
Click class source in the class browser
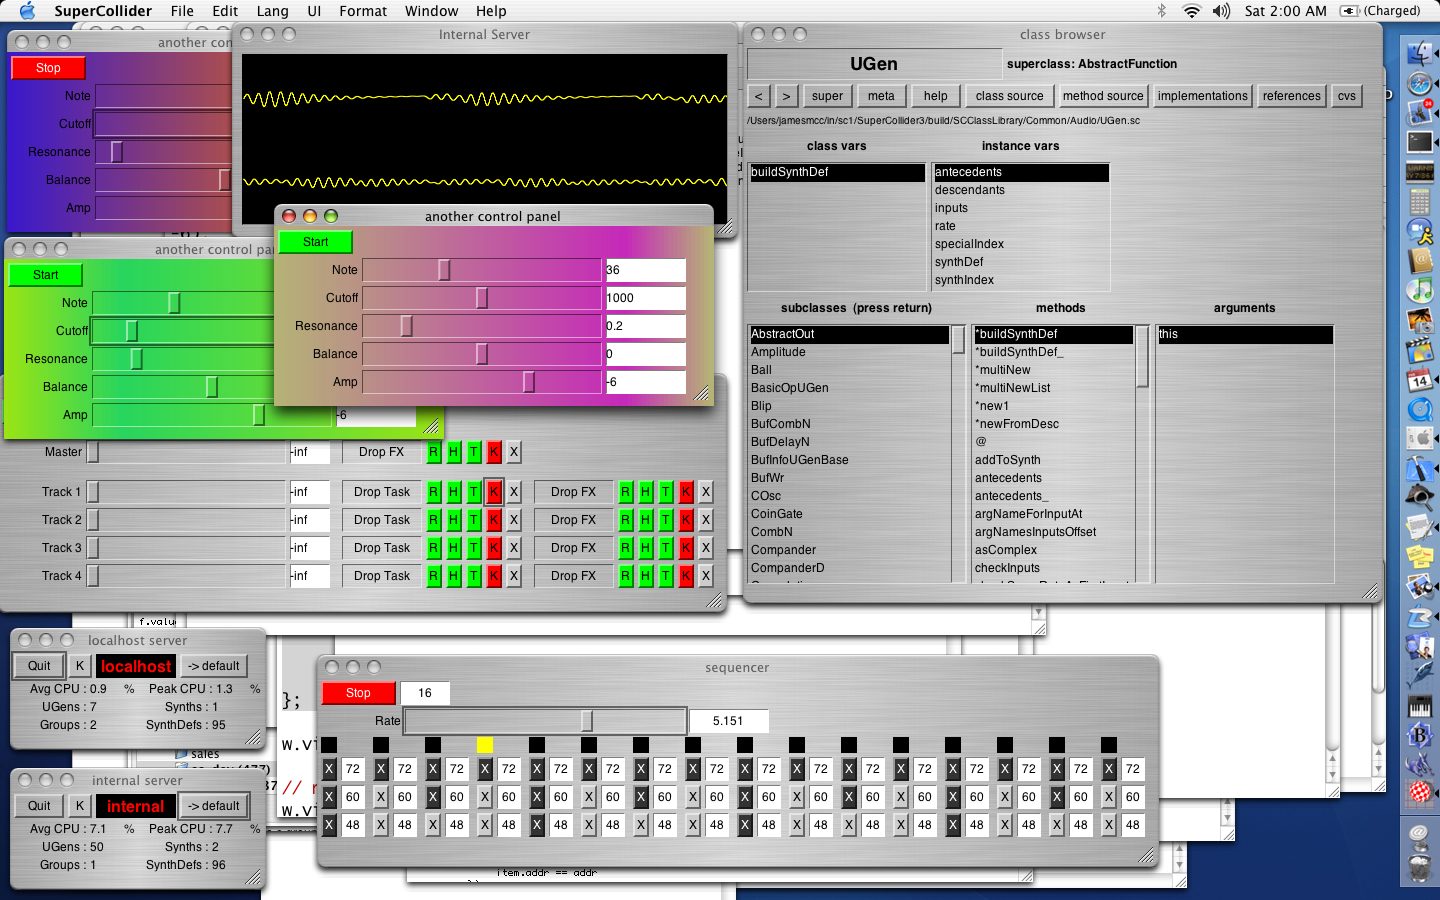coord(1010,95)
